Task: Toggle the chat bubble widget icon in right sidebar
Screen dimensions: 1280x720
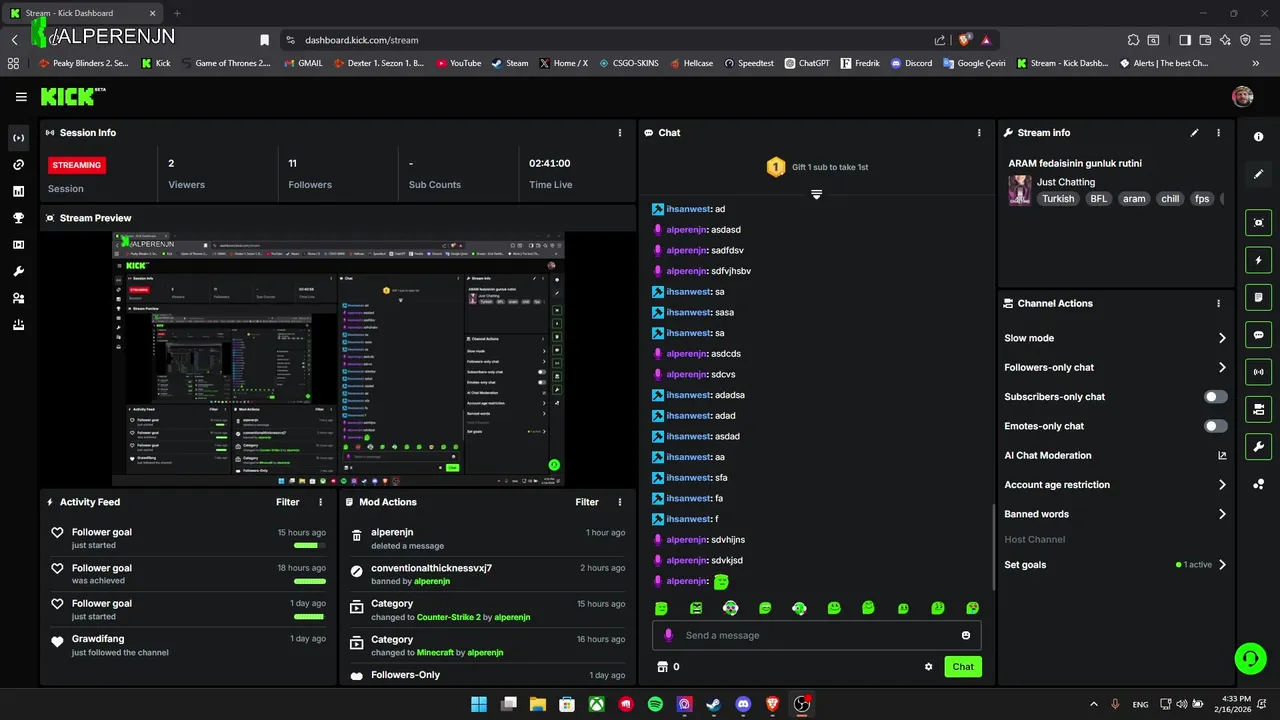Action: (1259, 335)
